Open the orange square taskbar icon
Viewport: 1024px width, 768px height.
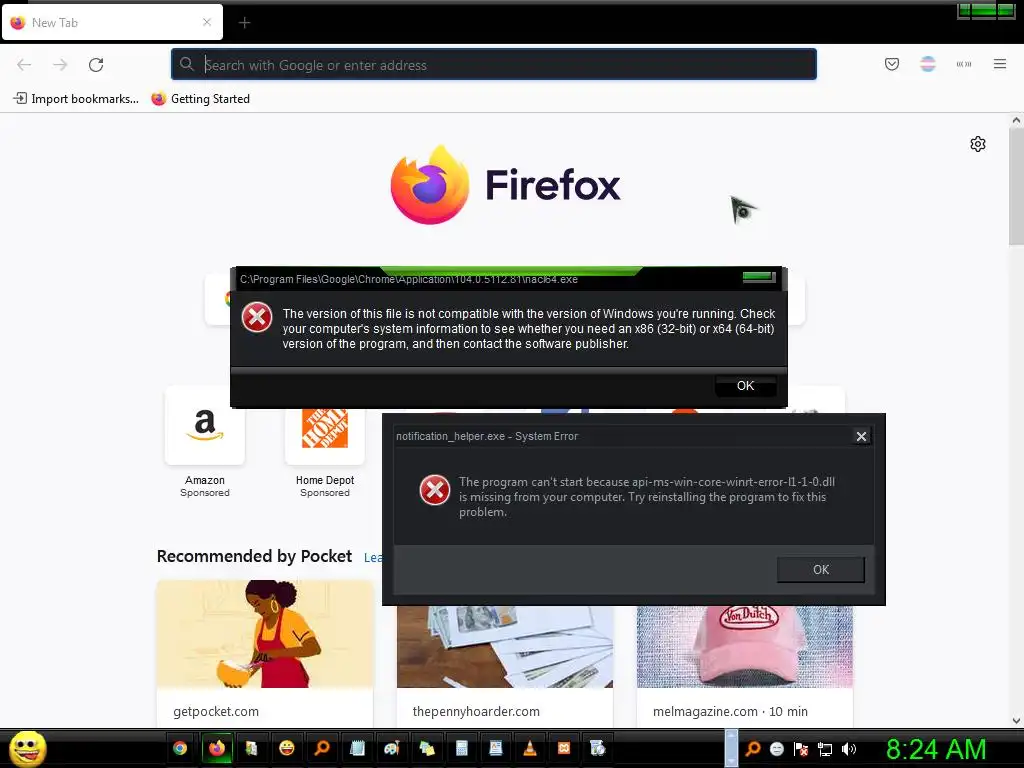click(x=564, y=748)
